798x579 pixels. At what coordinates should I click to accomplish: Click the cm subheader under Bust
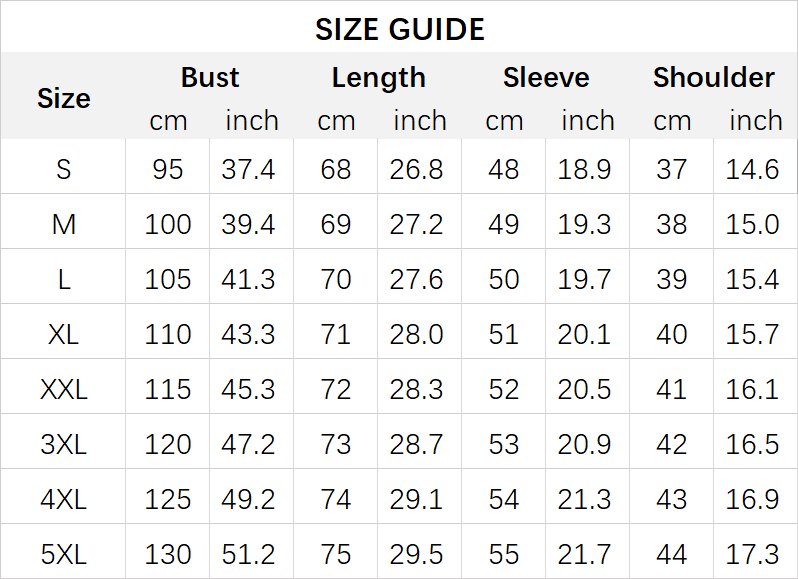point(168,121)
